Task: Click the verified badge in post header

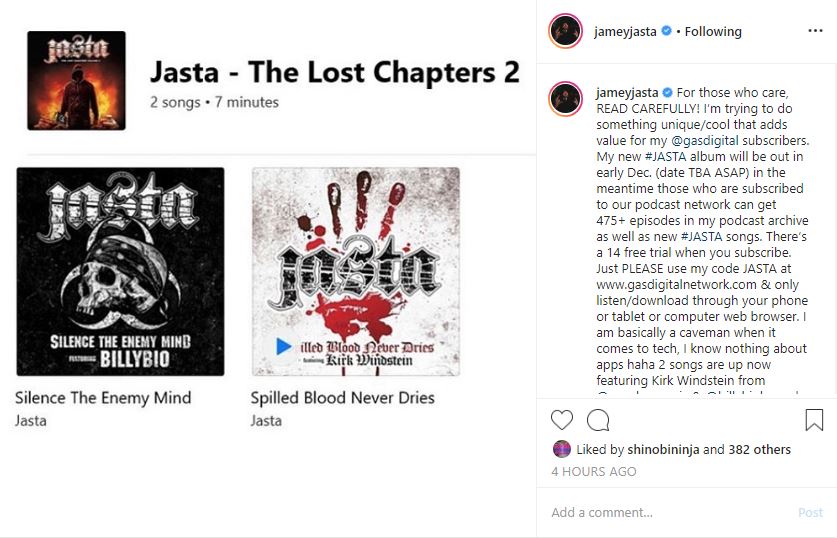Action: [x=666, y=31]
